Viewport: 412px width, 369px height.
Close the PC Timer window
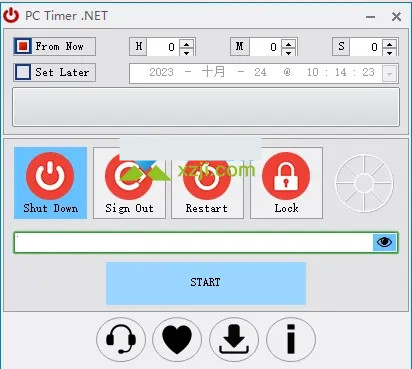coord(396,17)
